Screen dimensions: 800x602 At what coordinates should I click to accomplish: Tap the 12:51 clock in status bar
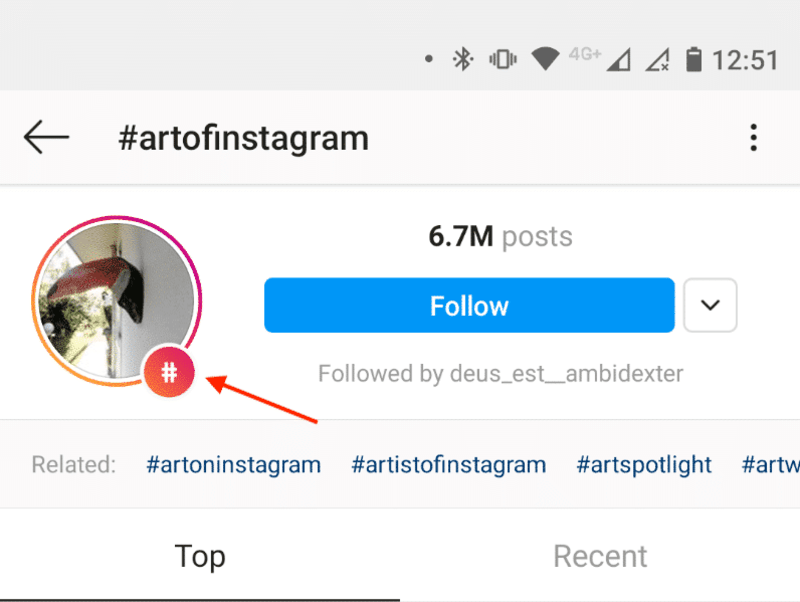[x=745, y=60]
